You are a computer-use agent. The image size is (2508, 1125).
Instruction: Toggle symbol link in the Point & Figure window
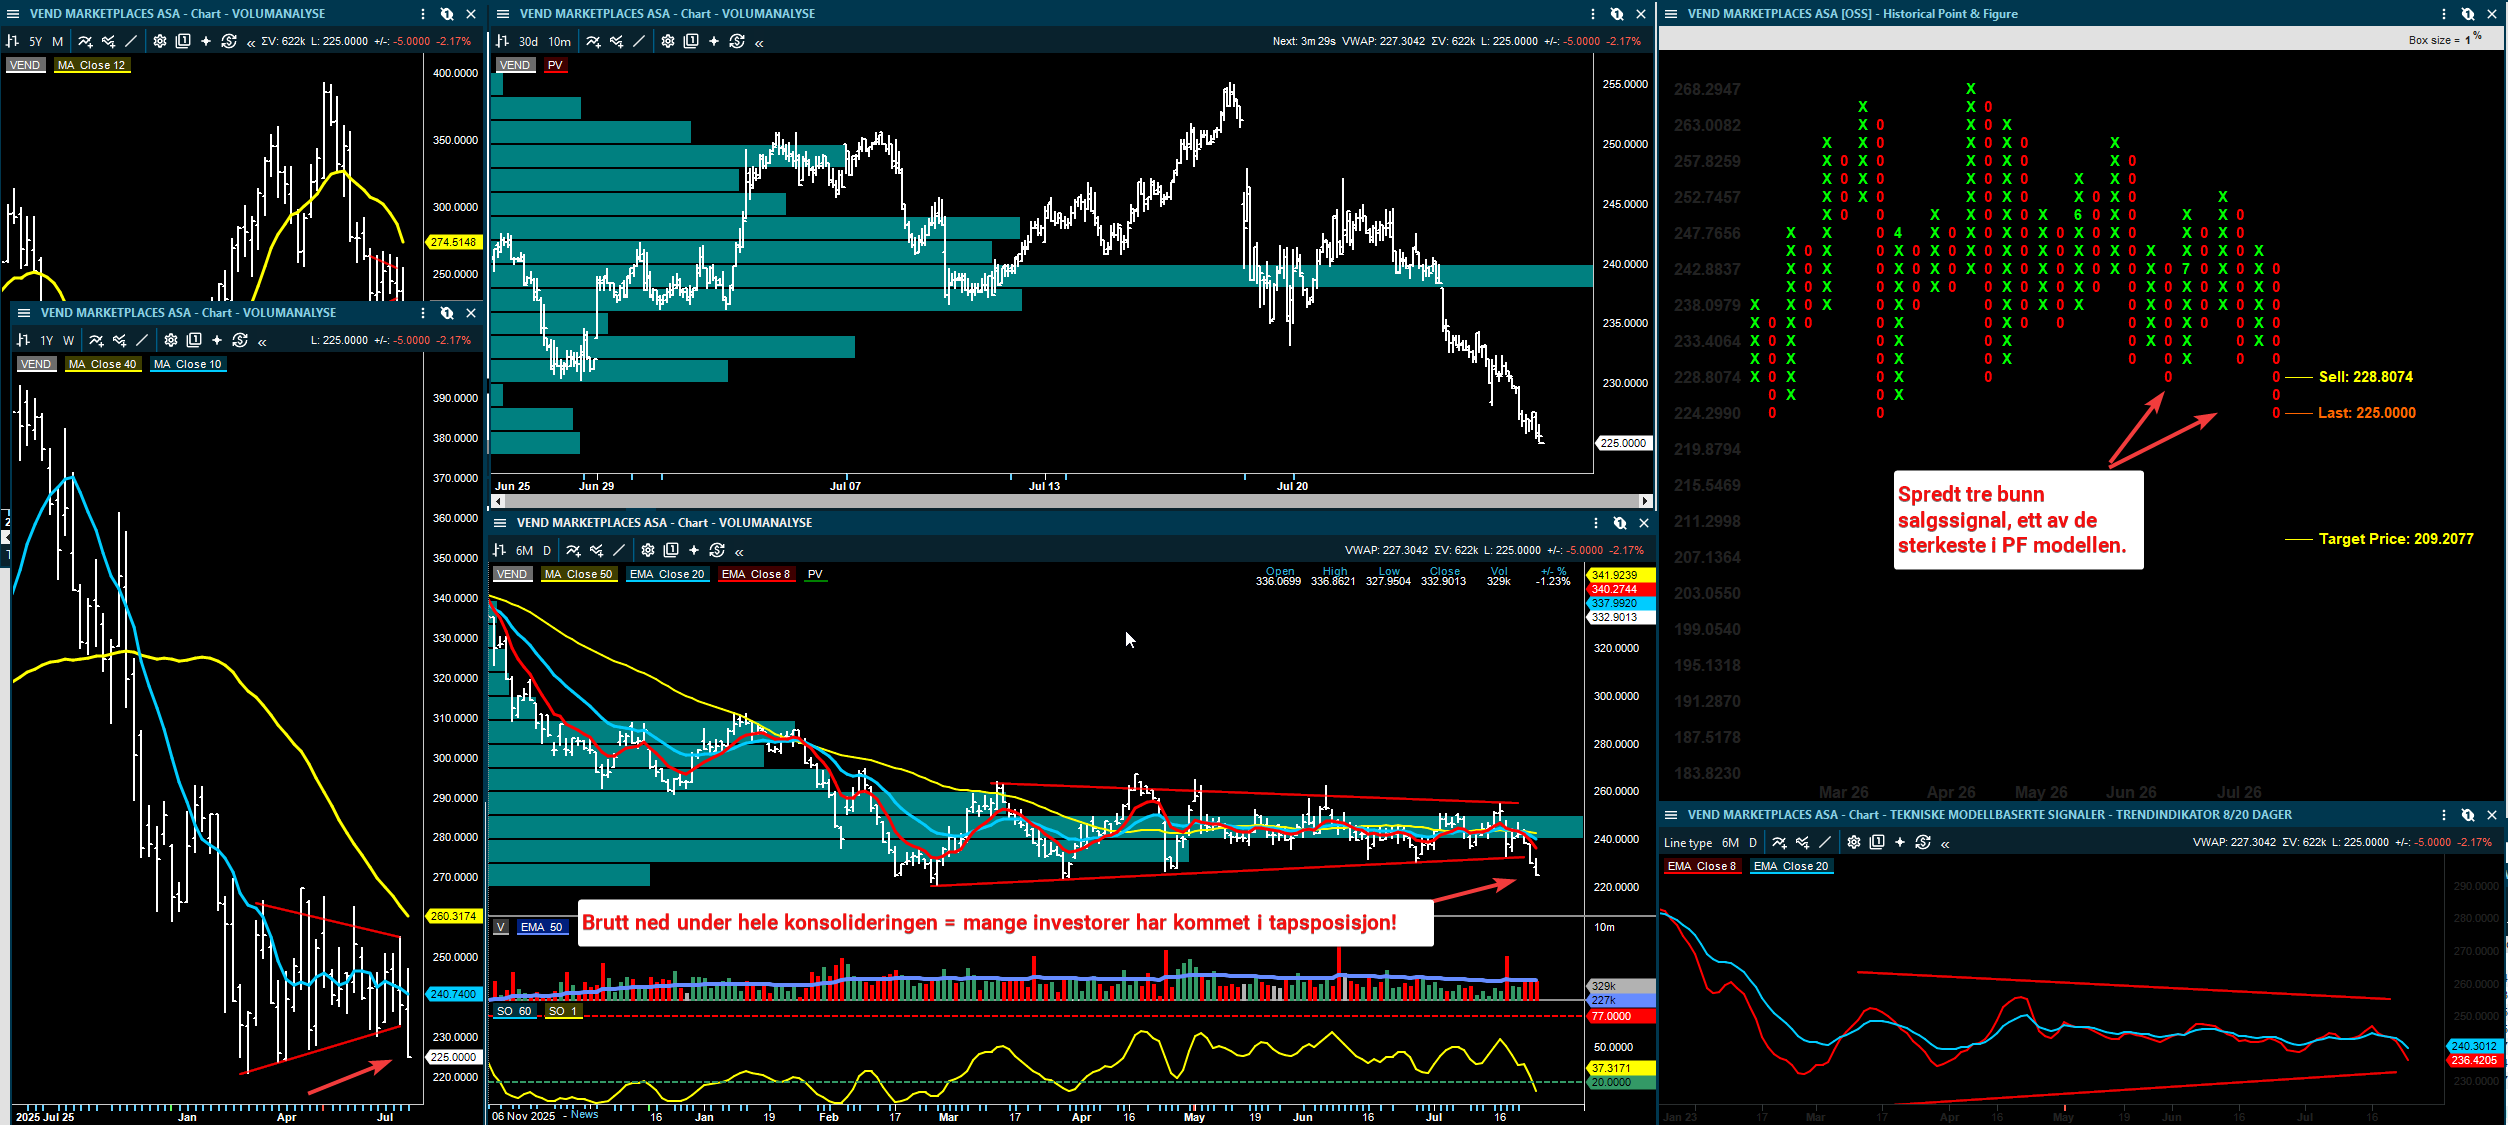pyautogui.click(x=2468, y=14)
